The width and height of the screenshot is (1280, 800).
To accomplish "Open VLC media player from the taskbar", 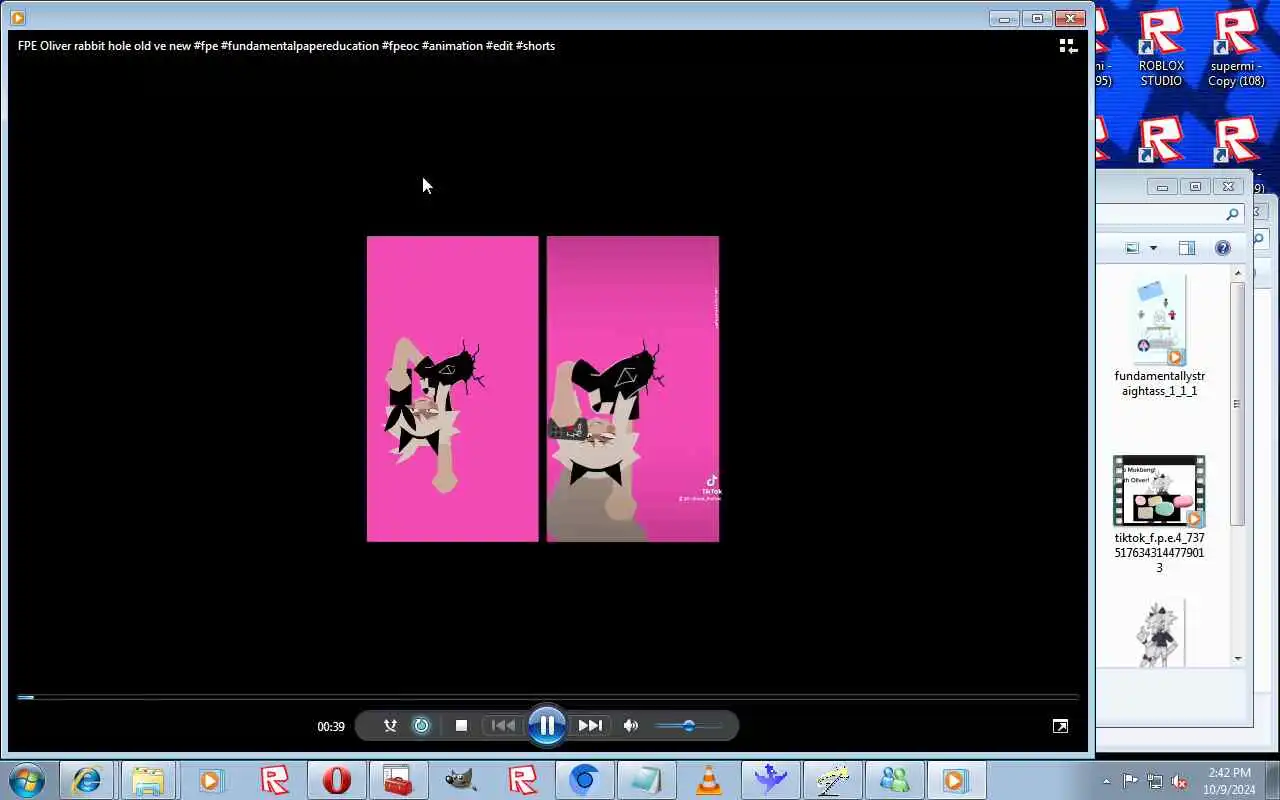I will pyautogui.click(x=708, y=780).
